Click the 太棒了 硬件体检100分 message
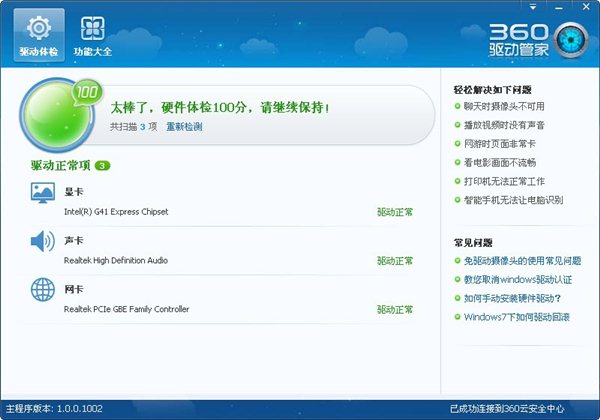Image resolution: width=600 pixels, height=420 pixels. (220, 107)
